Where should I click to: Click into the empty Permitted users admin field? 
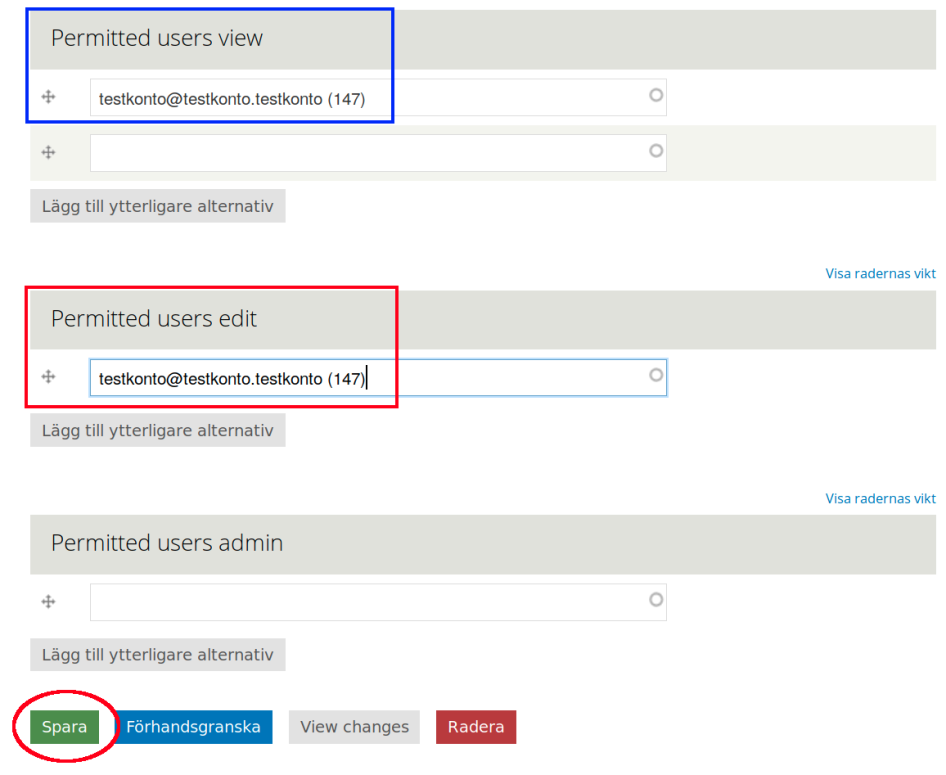[378, 602]
